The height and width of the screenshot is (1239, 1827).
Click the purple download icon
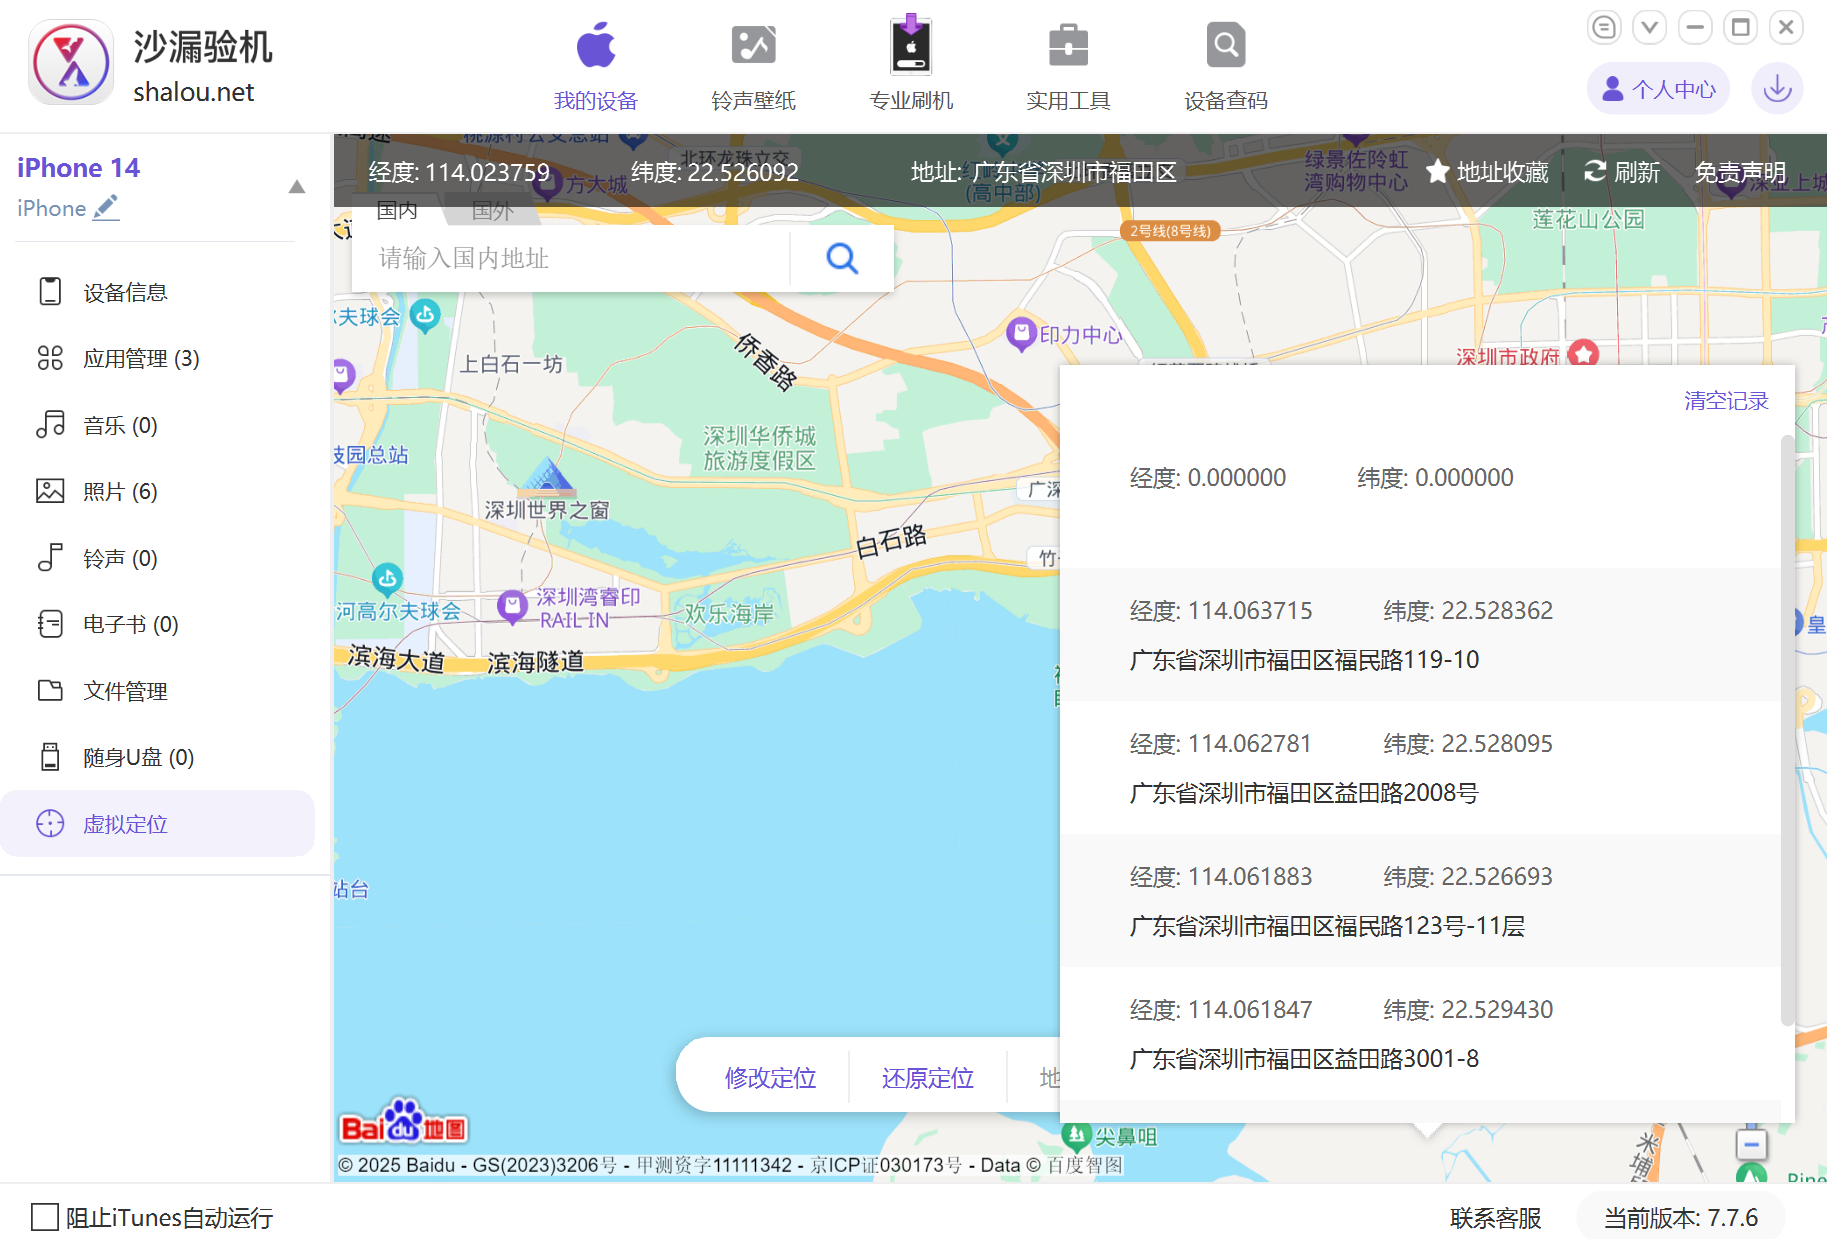[1777, 88]
